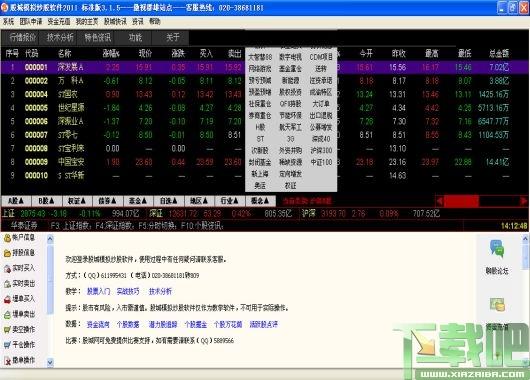Click the application logo in title bar
The width and height of the screenshot is (530, 380).
(4, 7)
